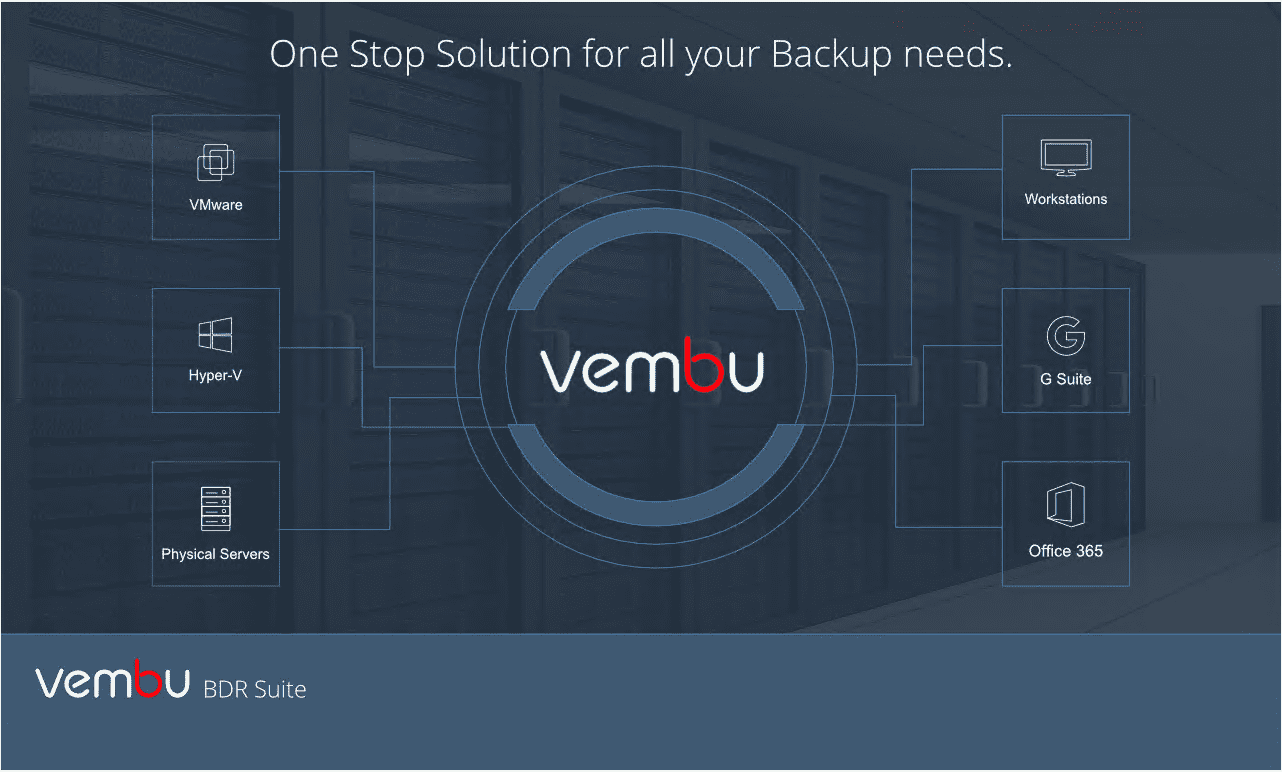Image resolution: width=1282 pixels, height=772 pixels.
Task: Click the Physical Servers rack icon
Action: (215, 508)
